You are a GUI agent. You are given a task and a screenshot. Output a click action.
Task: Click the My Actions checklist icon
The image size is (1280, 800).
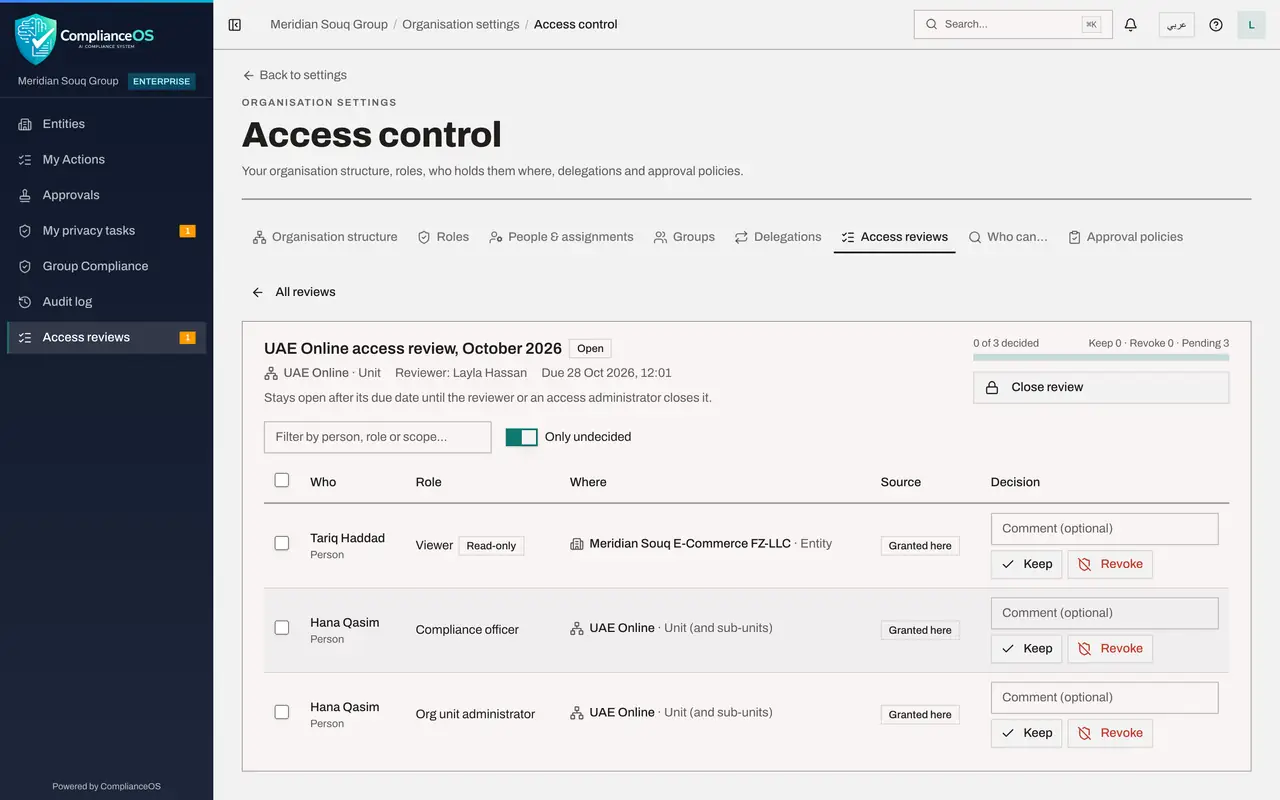pos(25,160)
